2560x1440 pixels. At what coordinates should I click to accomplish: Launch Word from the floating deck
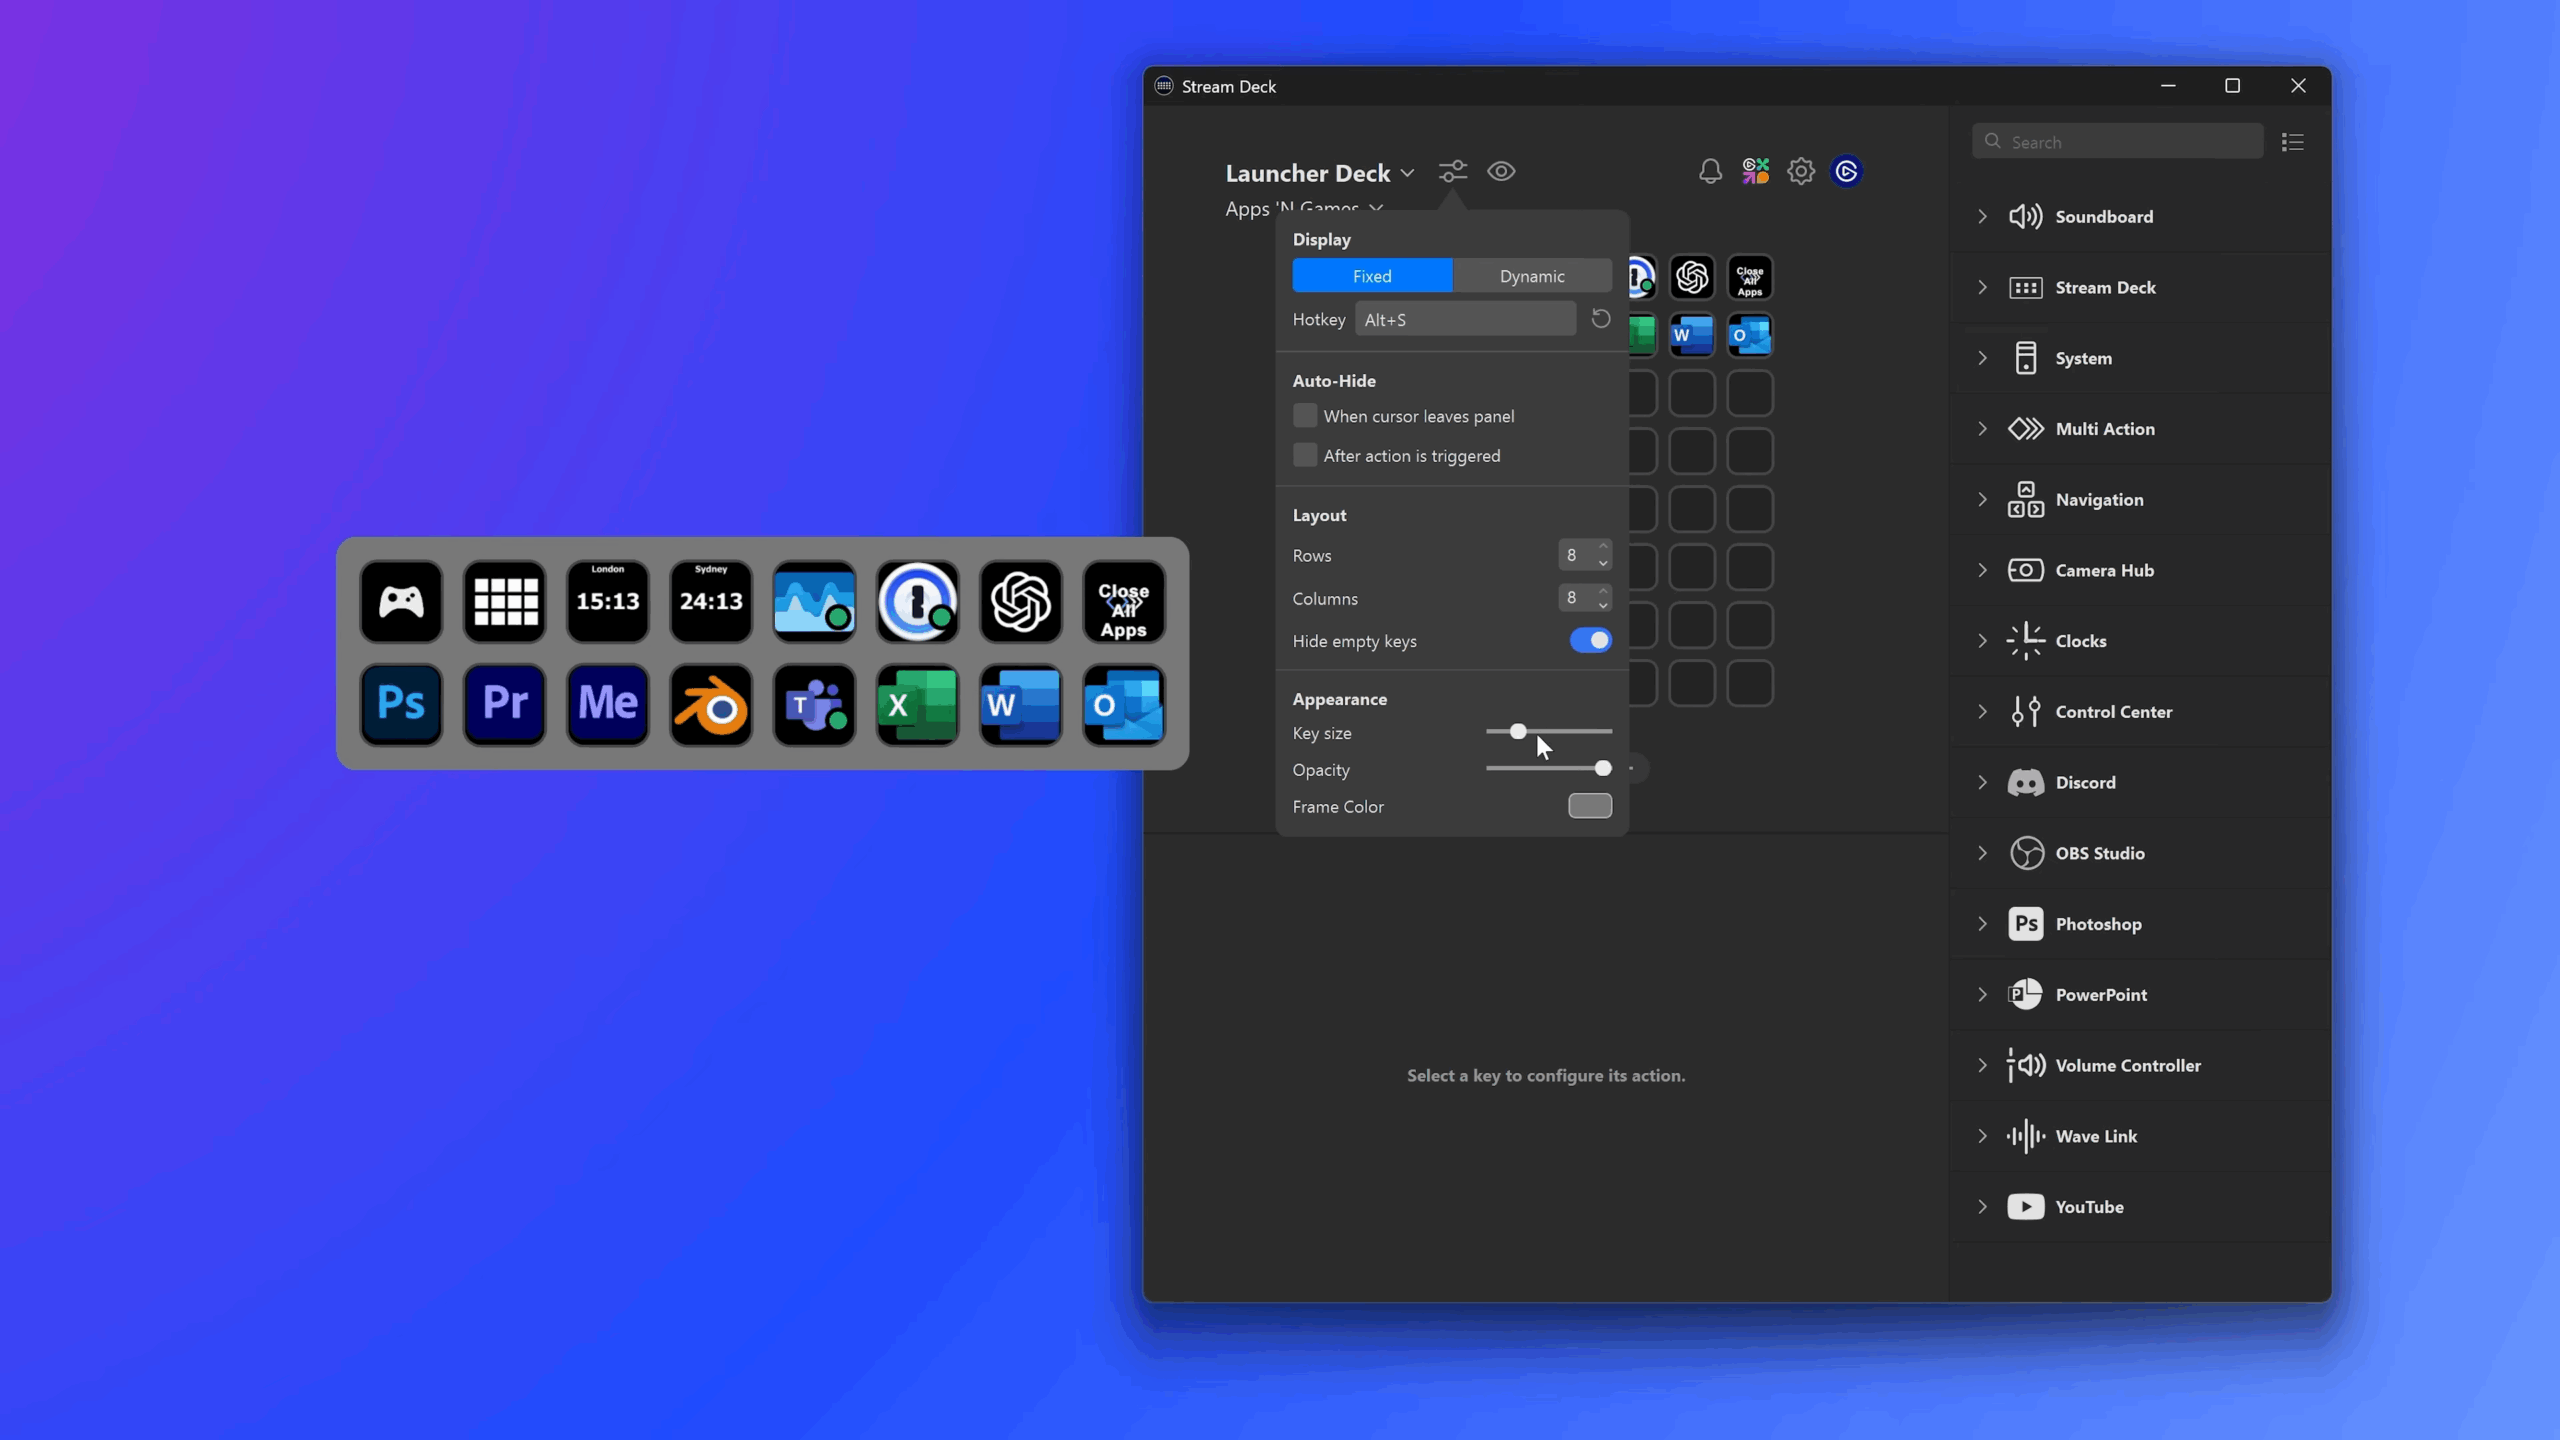(1021, 705)
